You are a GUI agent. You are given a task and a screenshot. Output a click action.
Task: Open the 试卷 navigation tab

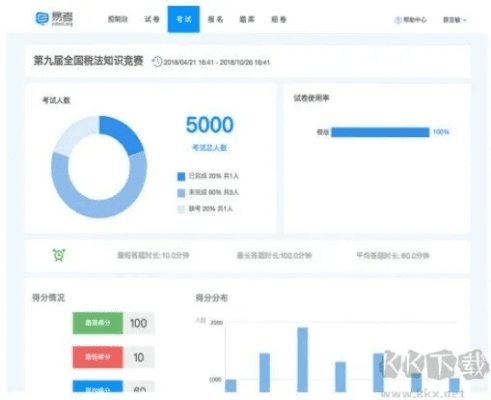point(152,19)
